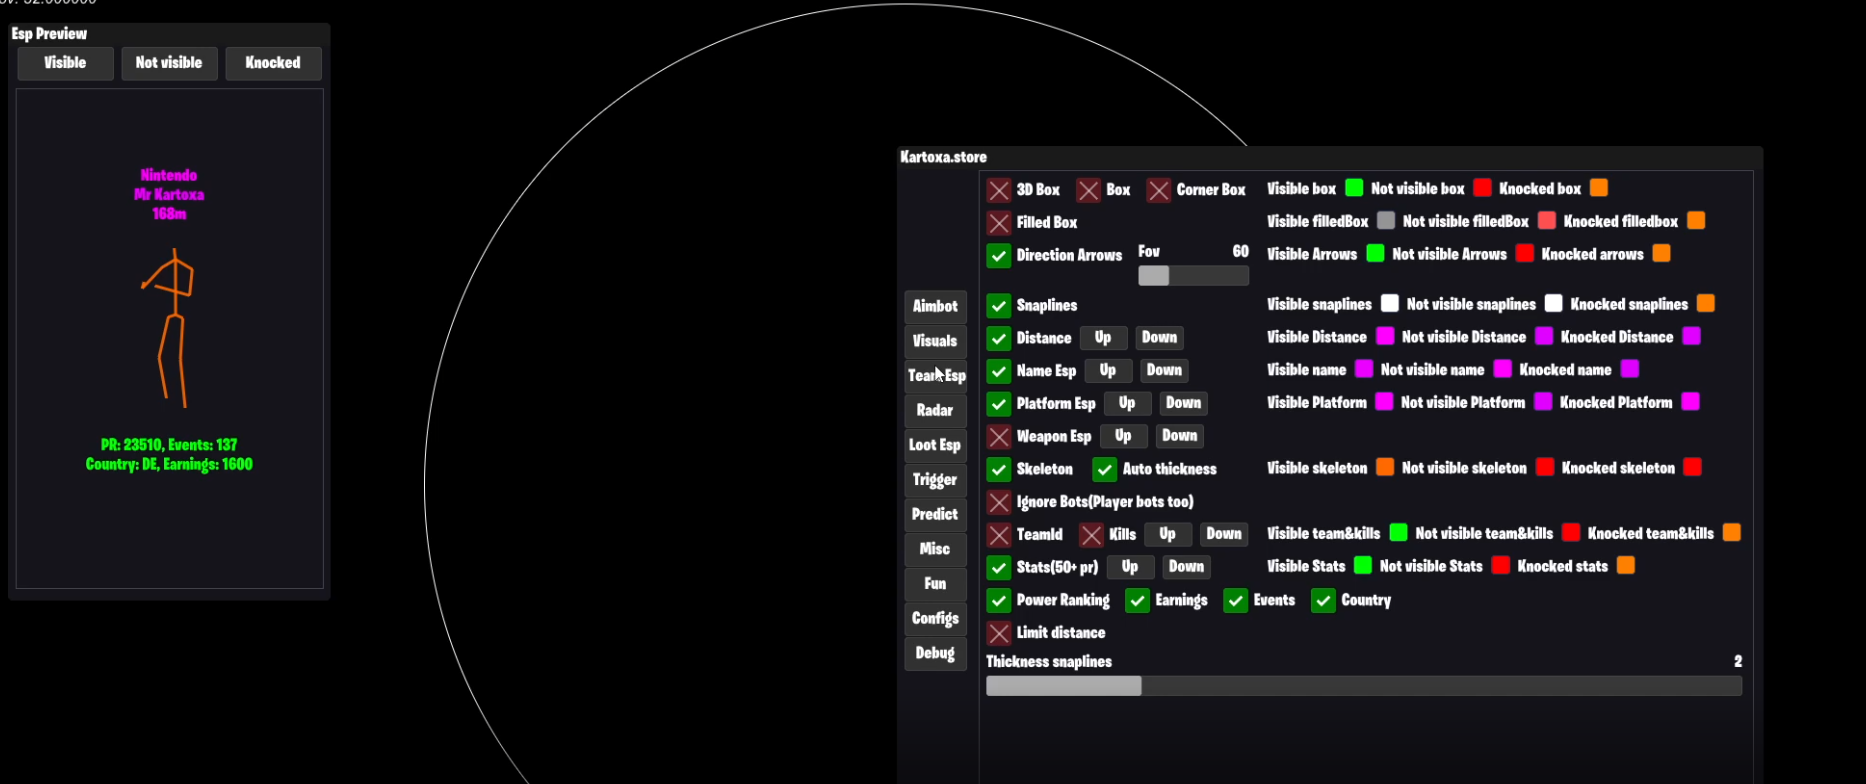Change Visible Distance magenta swatch
1866x784 pixels.
(1385, 336)
